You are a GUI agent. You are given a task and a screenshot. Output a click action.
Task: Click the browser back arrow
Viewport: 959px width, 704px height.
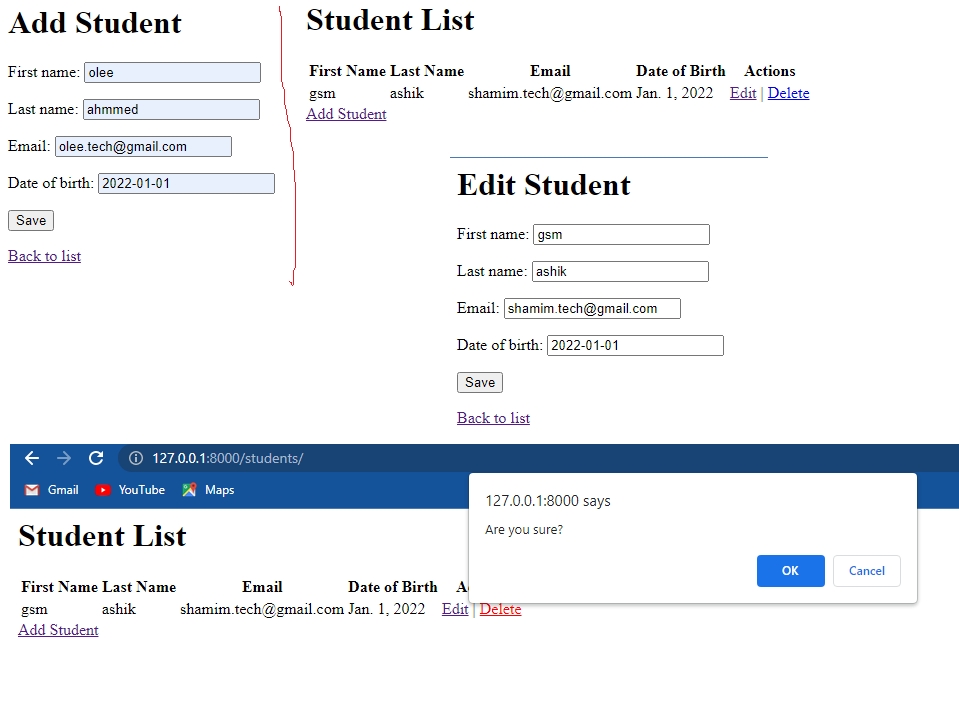pos(32,458)
